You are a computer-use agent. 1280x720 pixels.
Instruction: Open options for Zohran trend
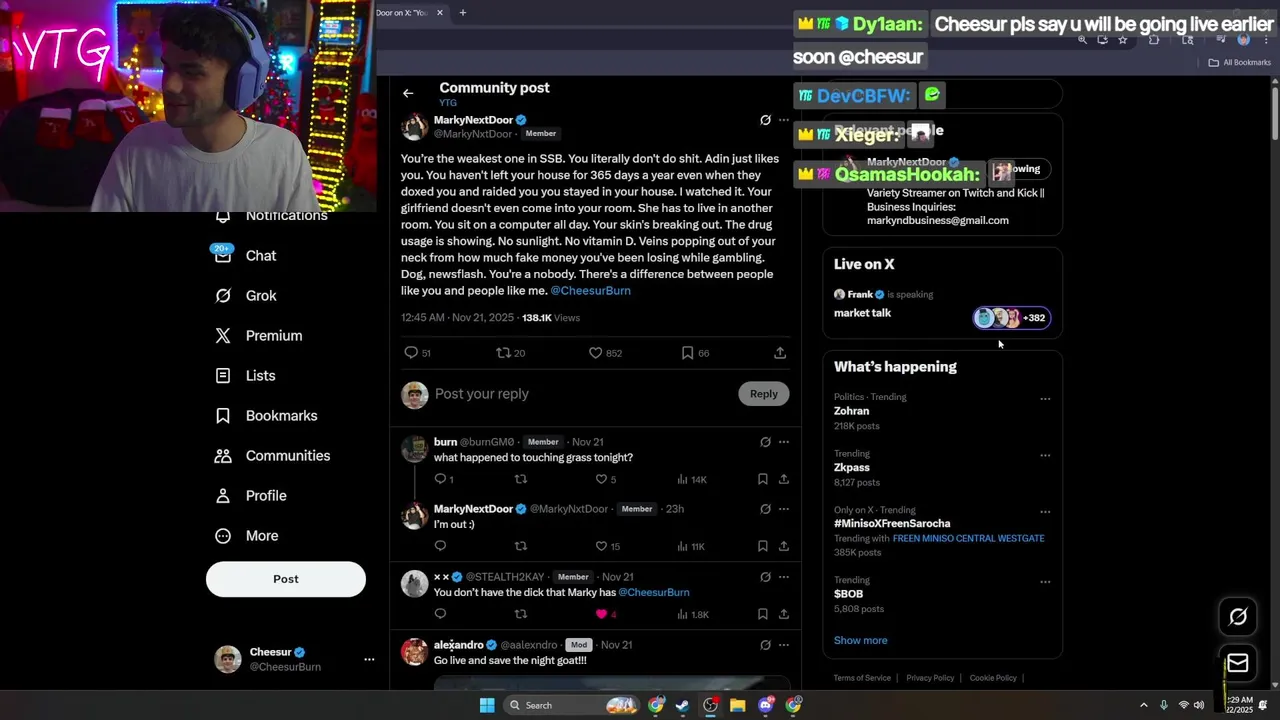tap(1045, 399)
